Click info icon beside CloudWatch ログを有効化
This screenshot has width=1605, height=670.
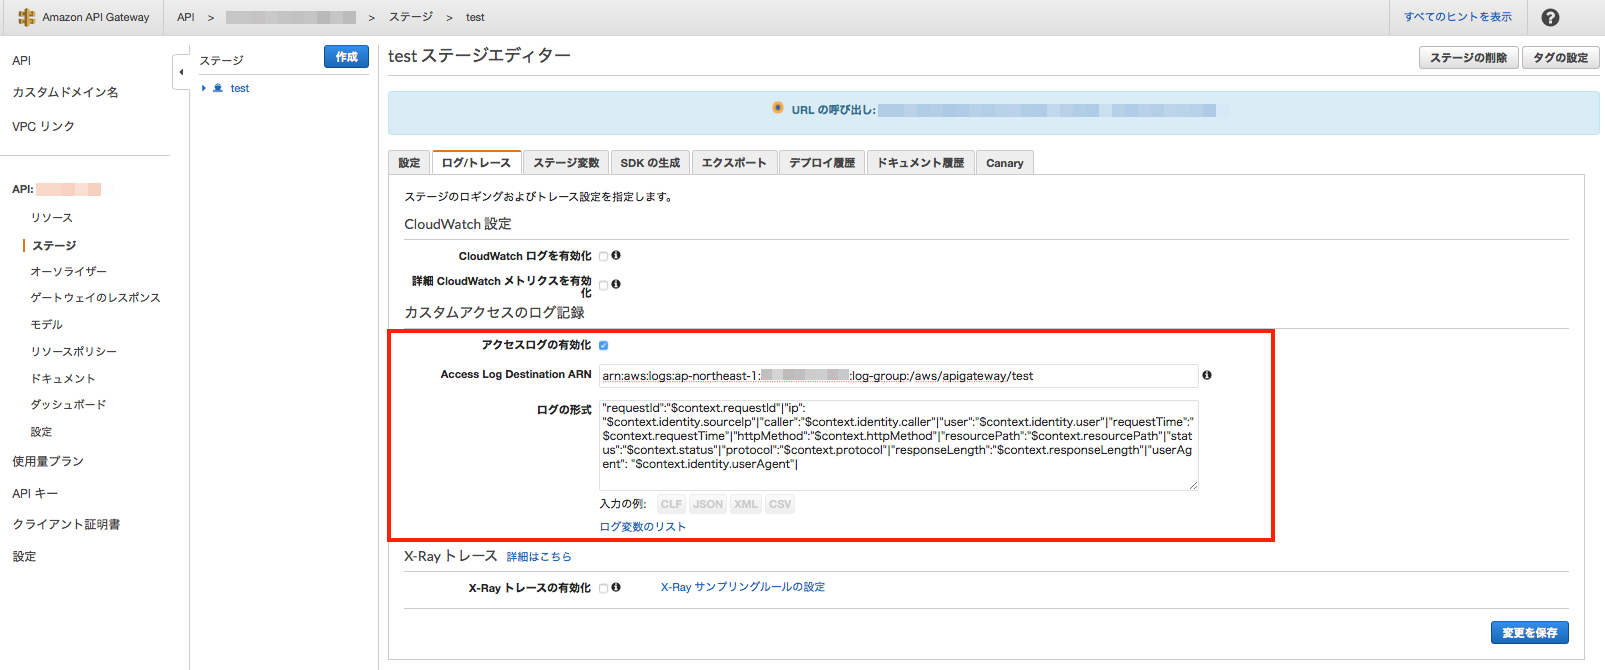[x=616, y=255]
